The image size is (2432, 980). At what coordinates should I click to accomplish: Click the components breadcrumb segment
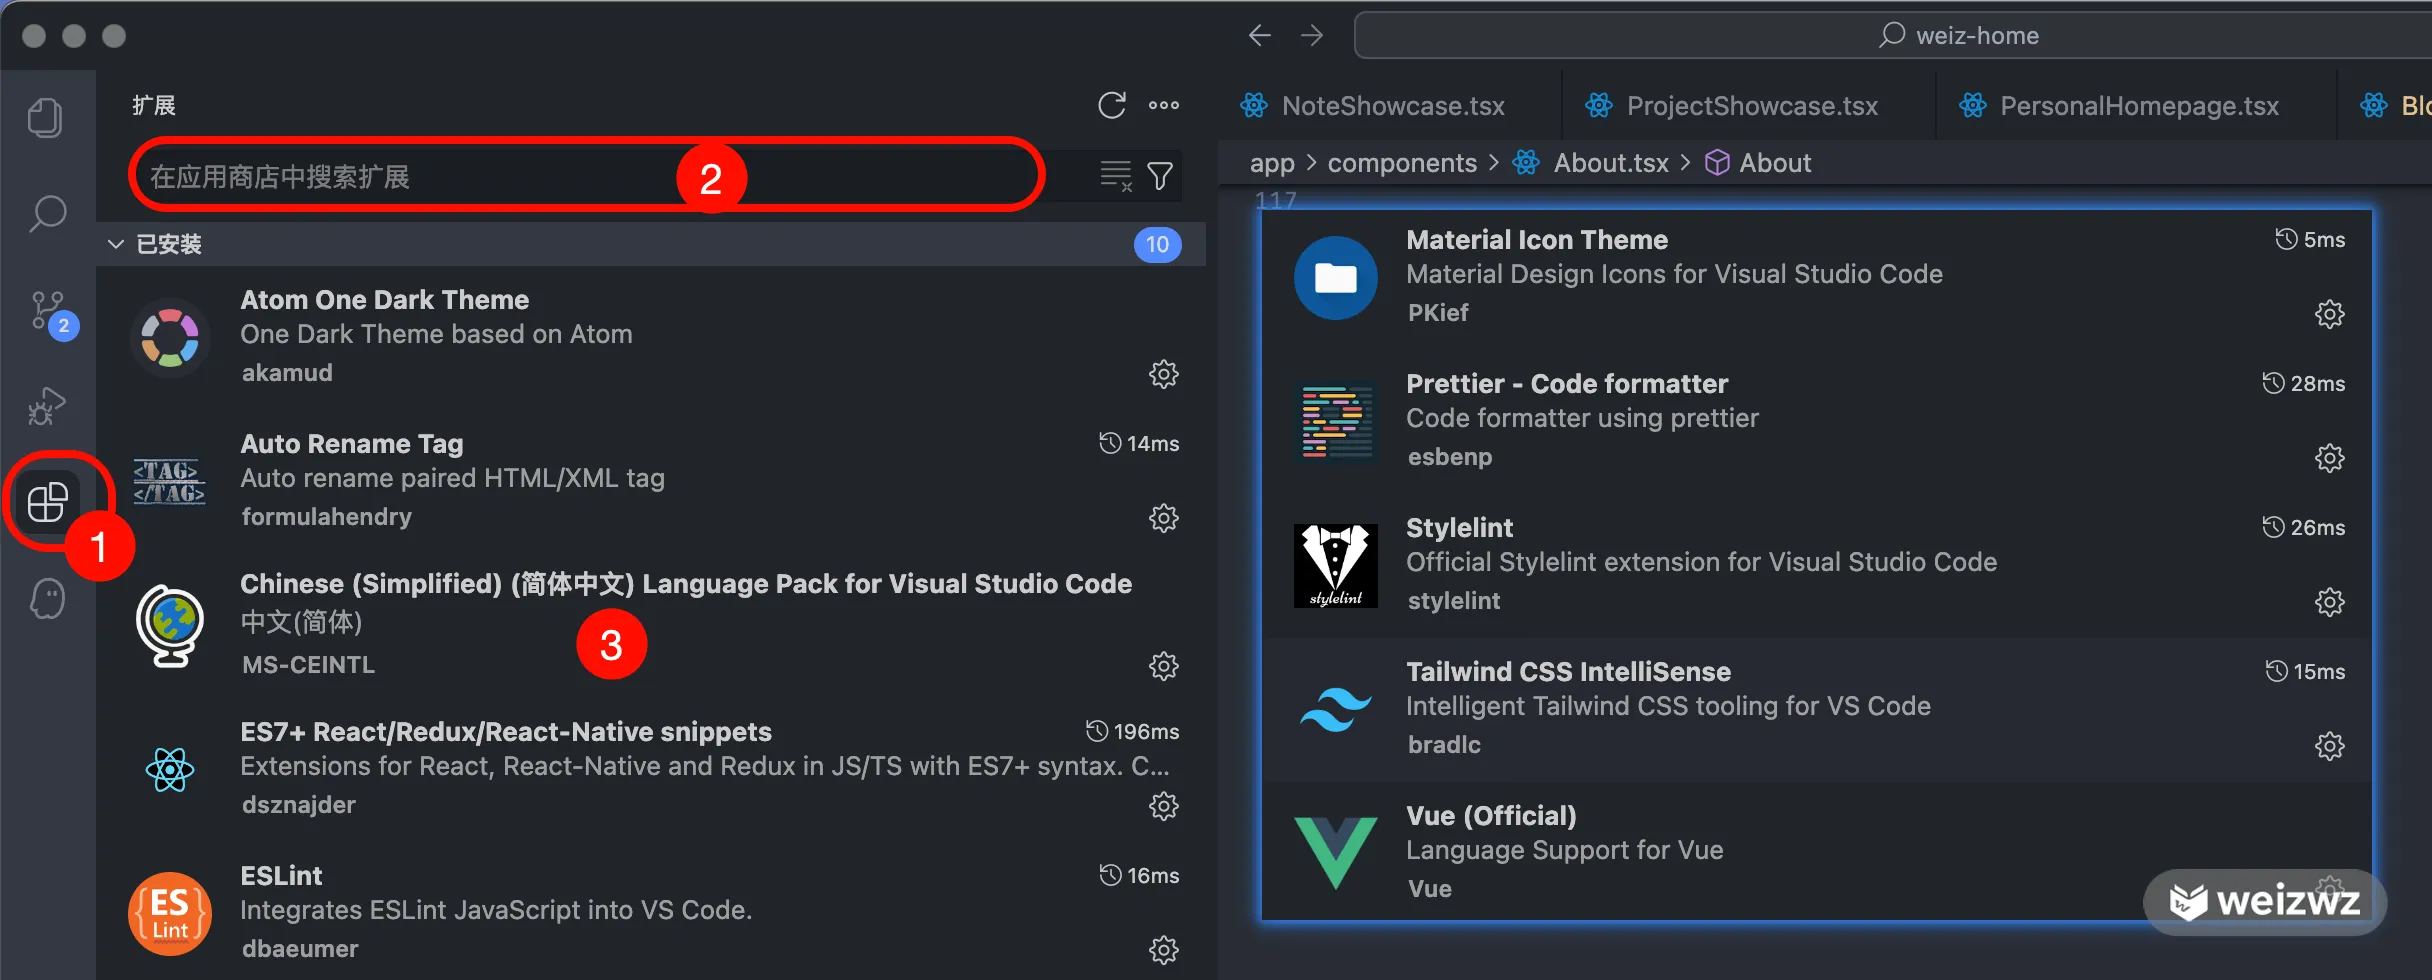click(x=1401, y=163)
